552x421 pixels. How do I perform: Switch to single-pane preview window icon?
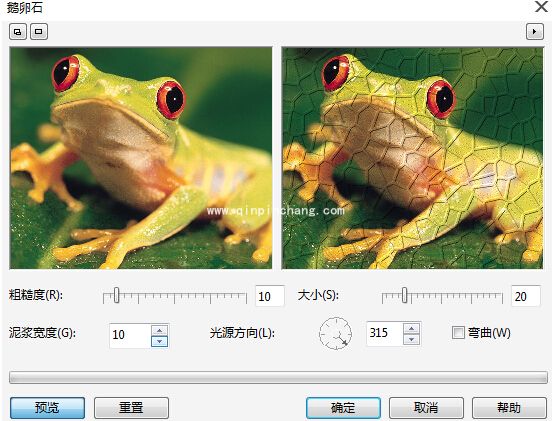[39, 32]
